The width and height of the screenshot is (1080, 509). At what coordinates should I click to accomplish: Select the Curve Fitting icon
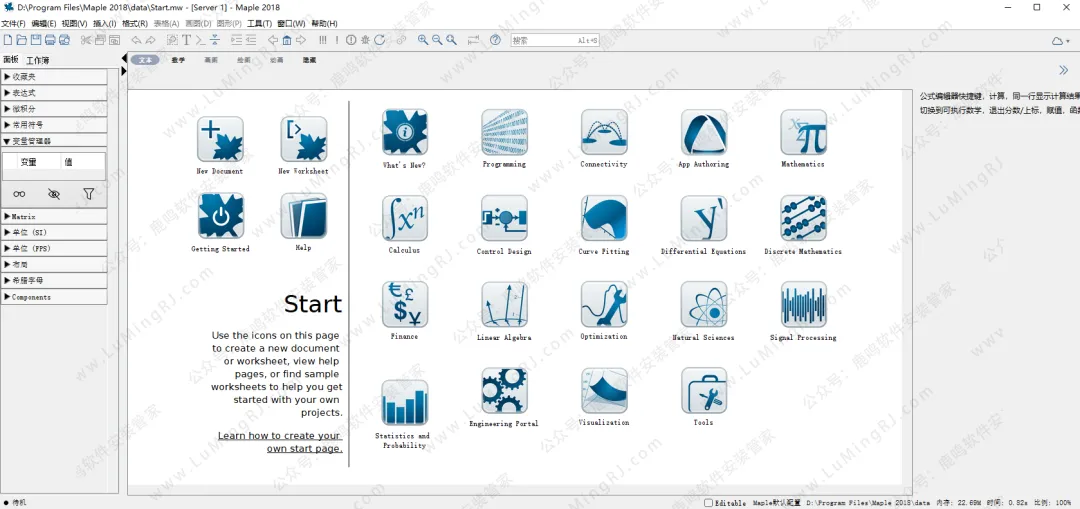[x=604, y=218]
